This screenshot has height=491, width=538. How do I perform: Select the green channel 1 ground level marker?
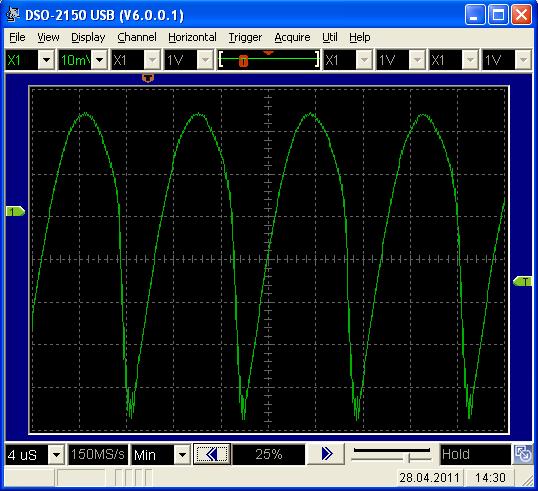click(x=15, y=211)
